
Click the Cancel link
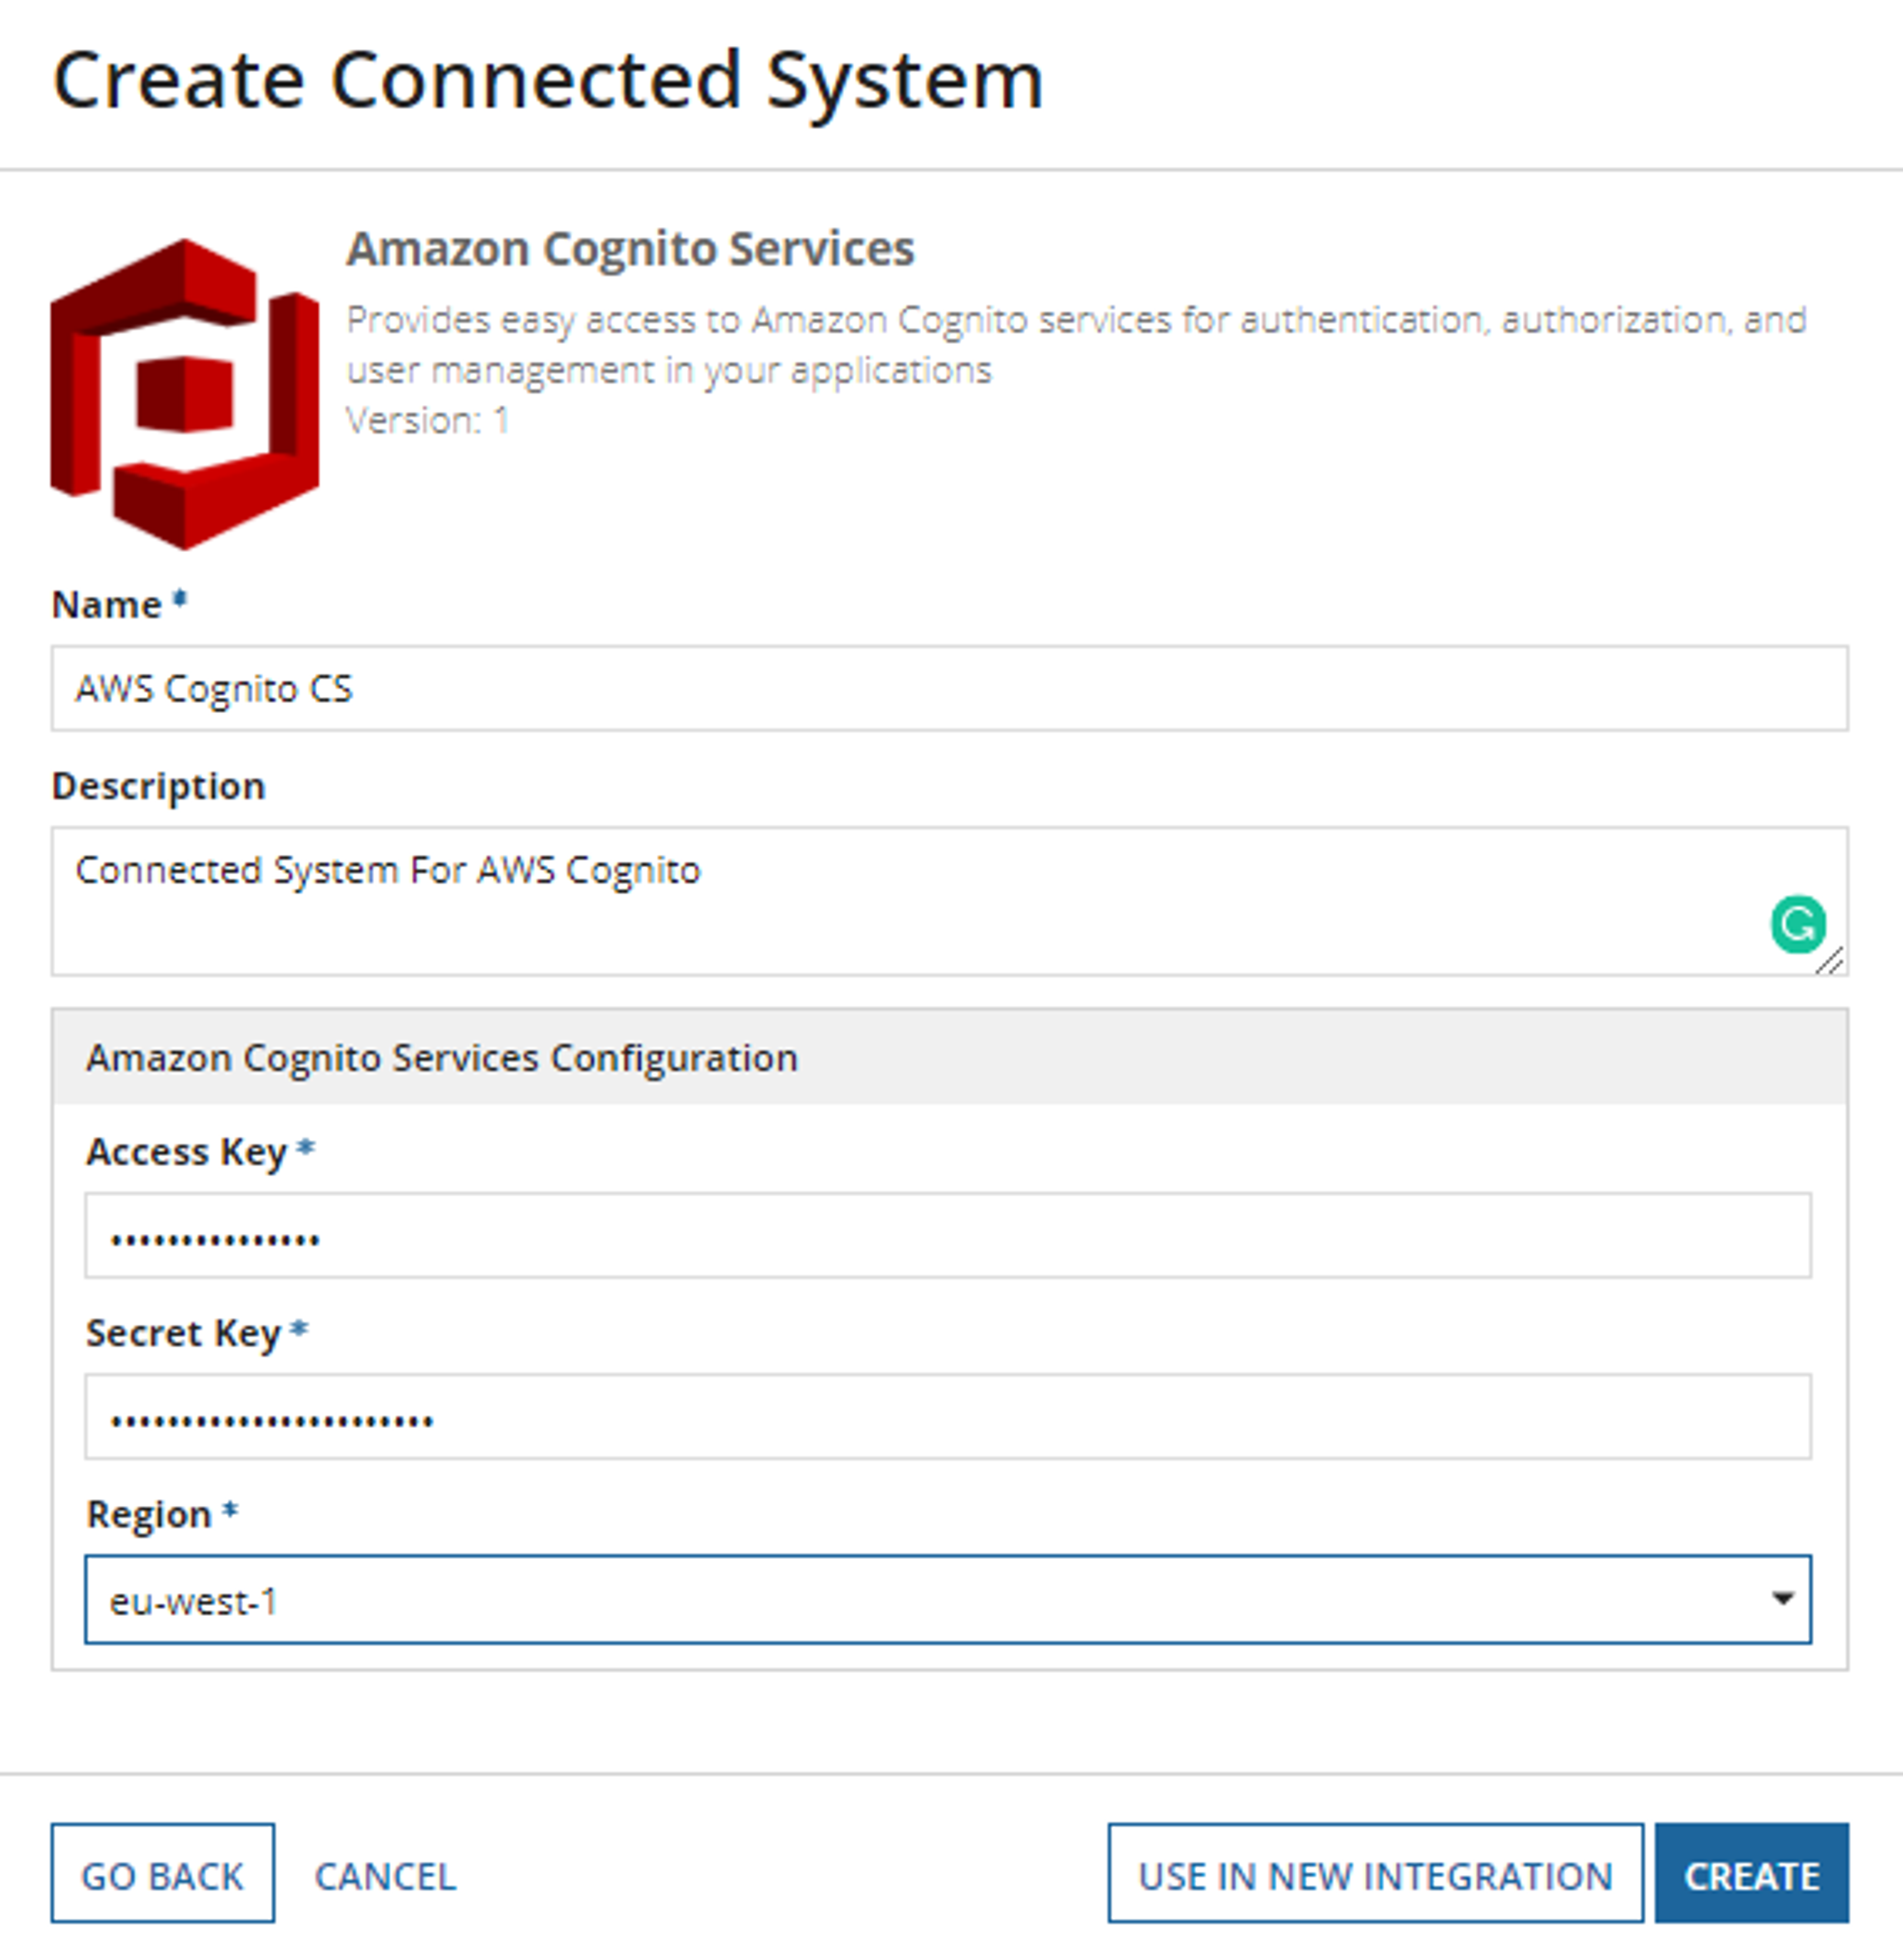pos(386,1876)
